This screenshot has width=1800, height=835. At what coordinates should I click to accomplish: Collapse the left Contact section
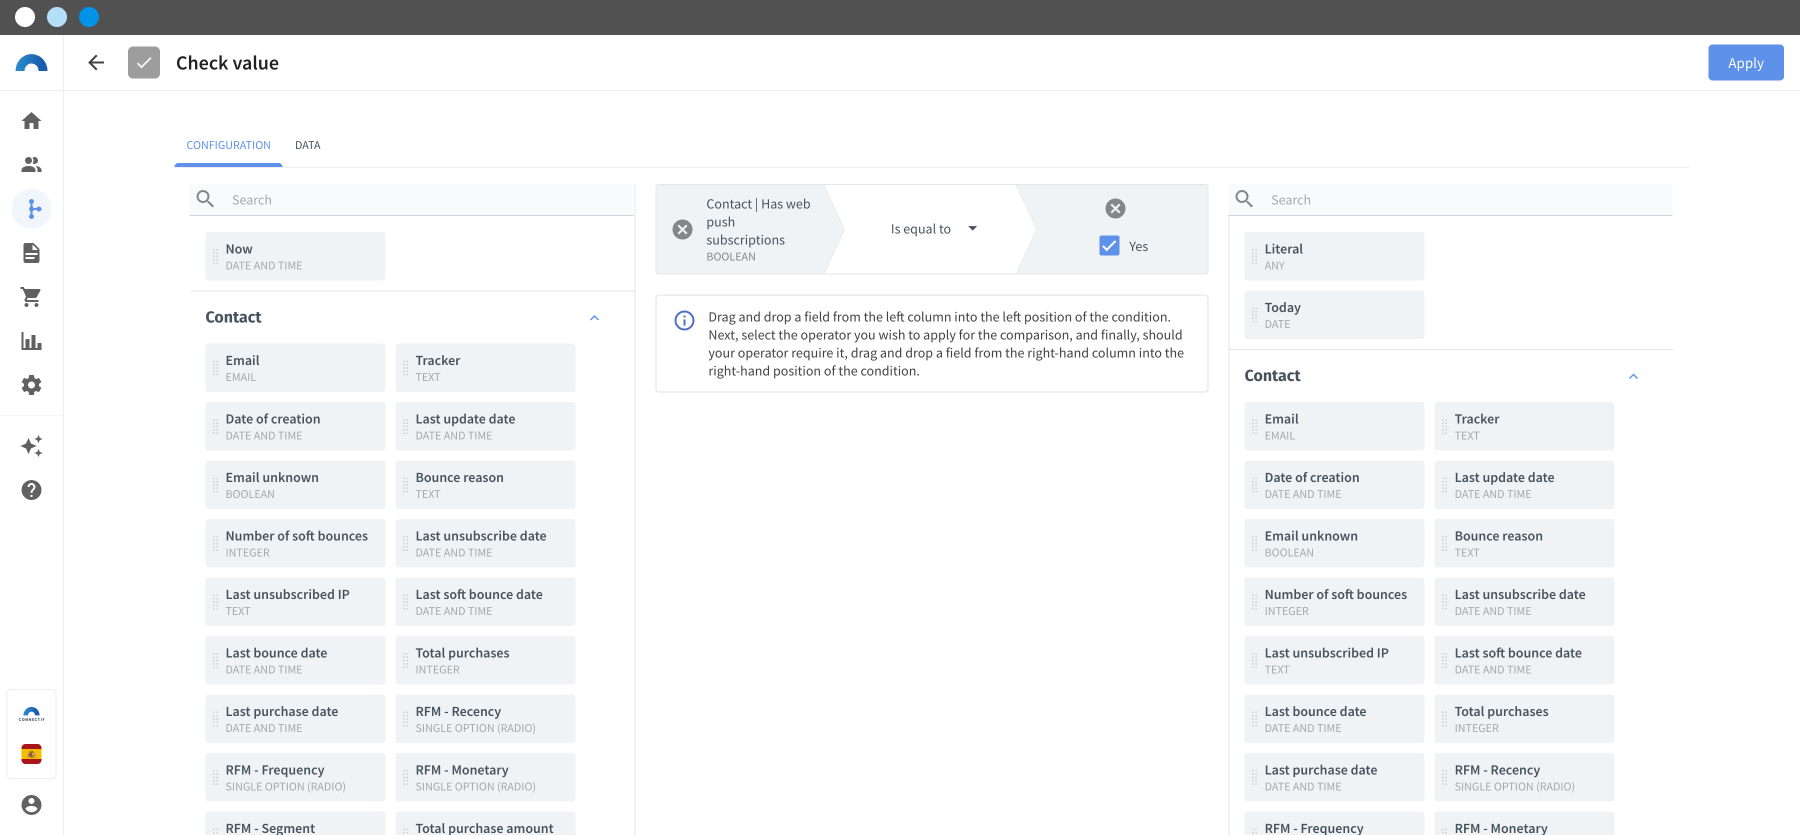(x=595, y=318)
